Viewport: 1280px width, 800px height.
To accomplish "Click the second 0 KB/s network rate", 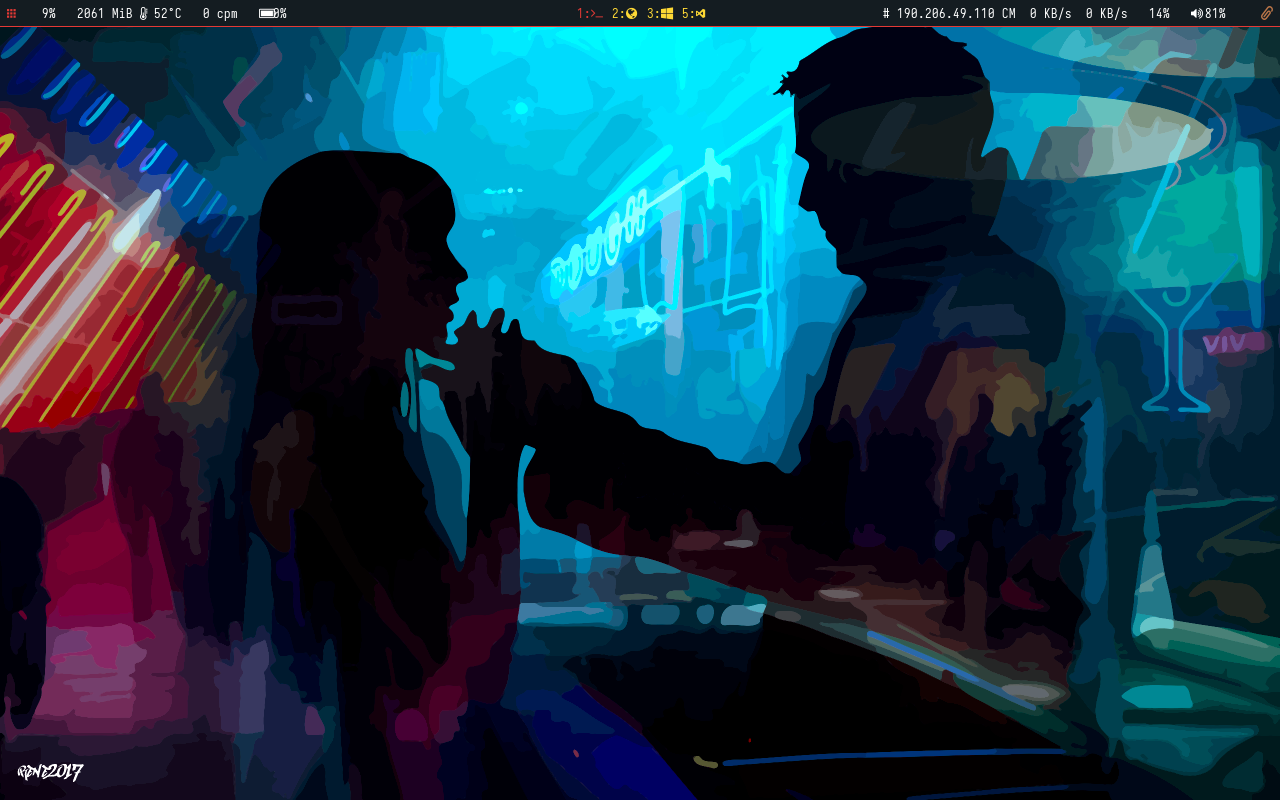I will click(x=1107, y=13).
